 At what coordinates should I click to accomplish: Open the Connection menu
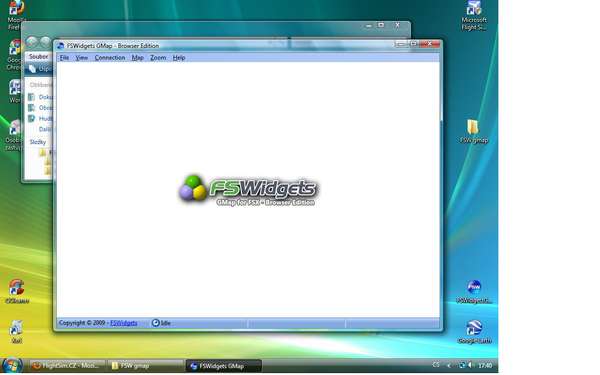pos(110,58)
